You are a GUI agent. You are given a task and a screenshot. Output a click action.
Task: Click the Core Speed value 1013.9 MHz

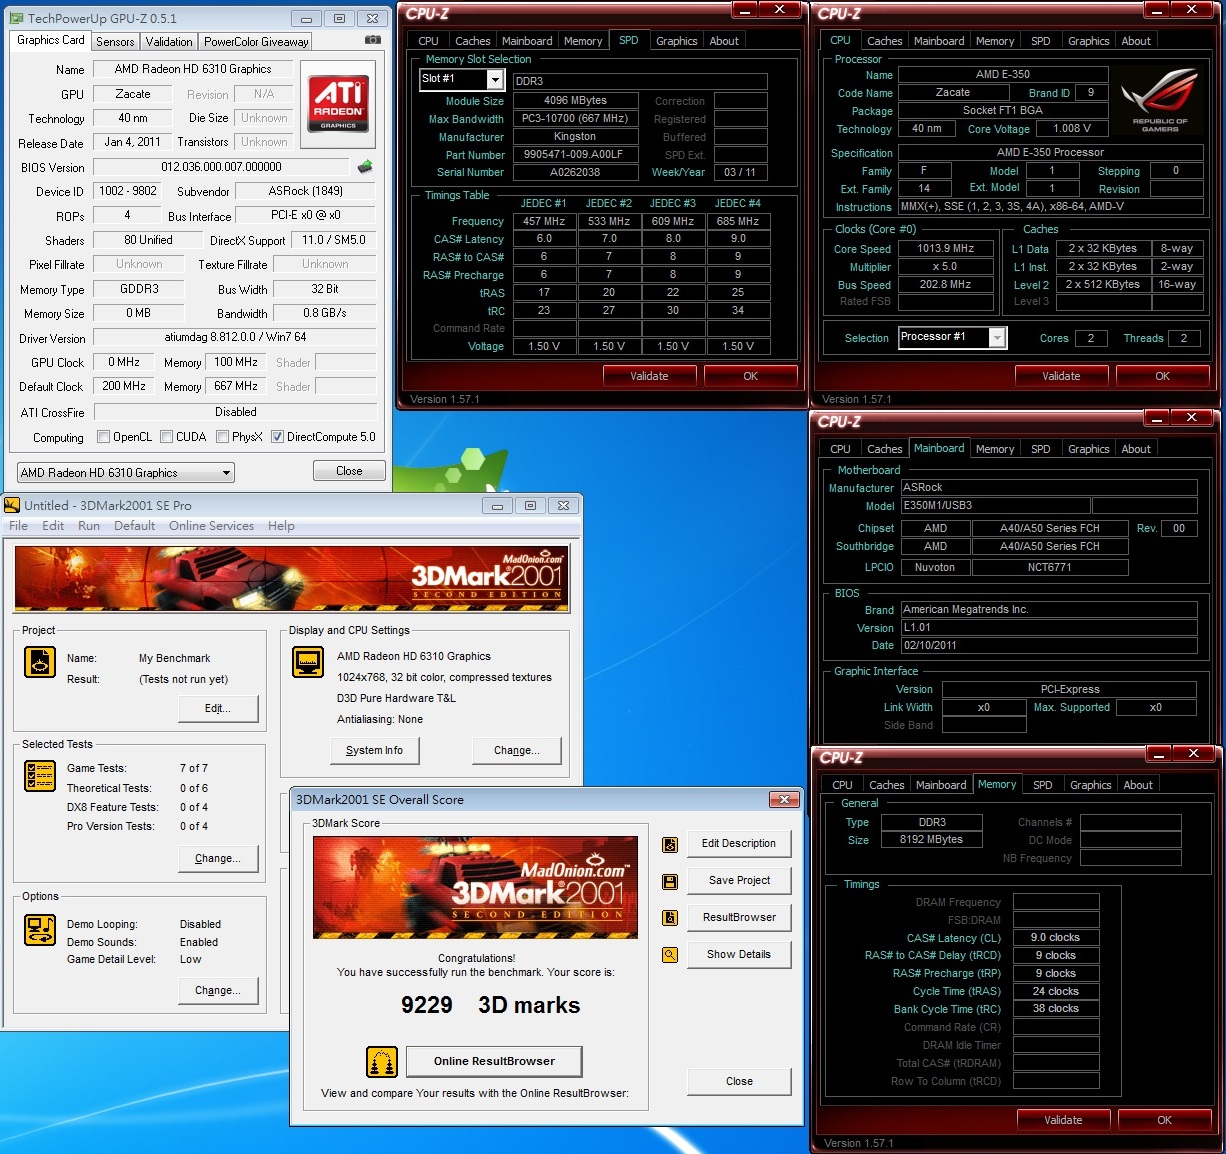point(945,248)
